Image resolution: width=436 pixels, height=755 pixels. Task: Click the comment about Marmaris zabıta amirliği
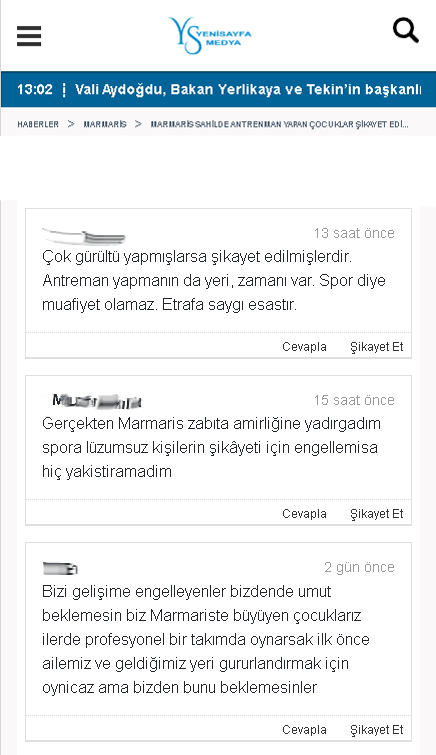(211, 447)
